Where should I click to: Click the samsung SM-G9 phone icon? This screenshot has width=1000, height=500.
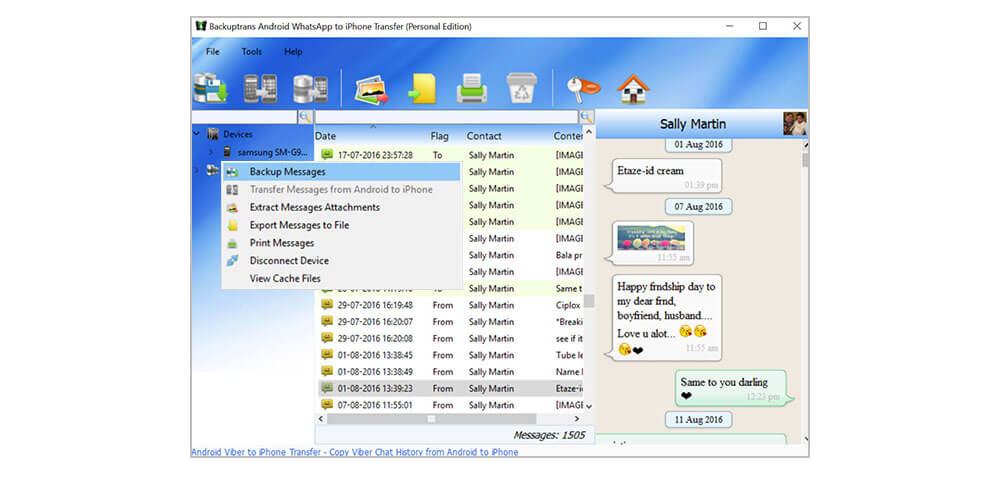point(227,152)
